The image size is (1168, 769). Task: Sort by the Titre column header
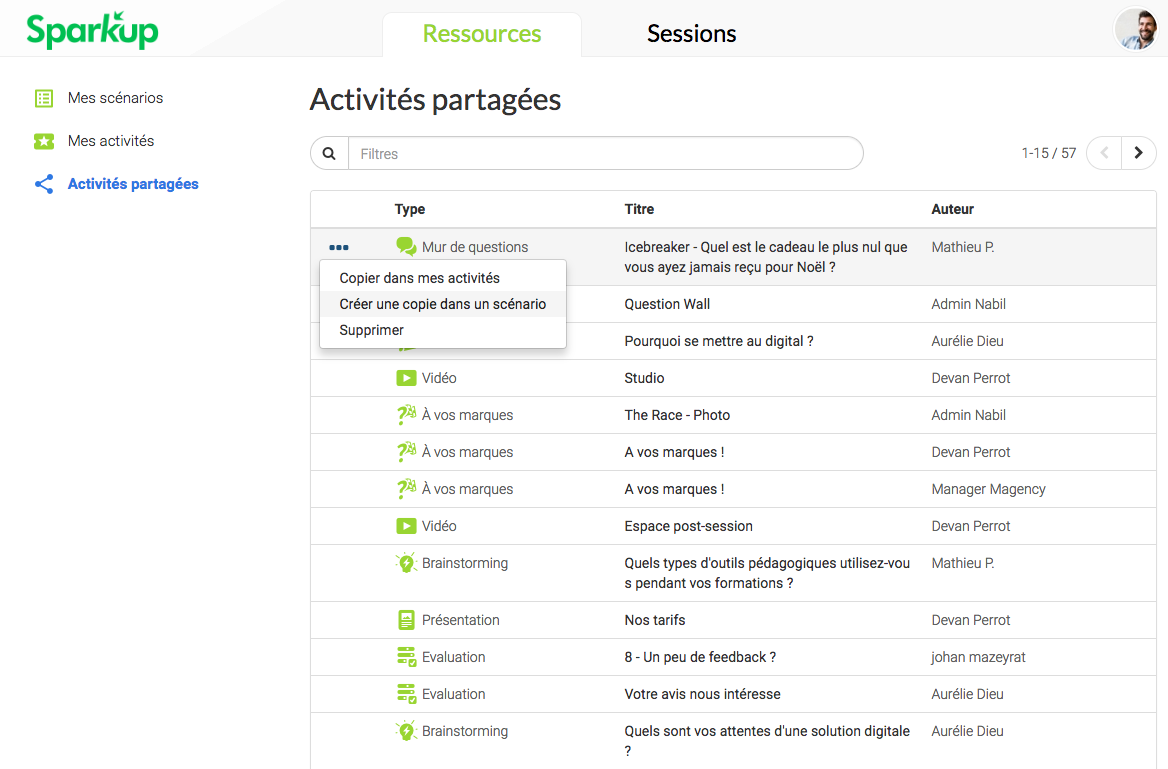639,209
